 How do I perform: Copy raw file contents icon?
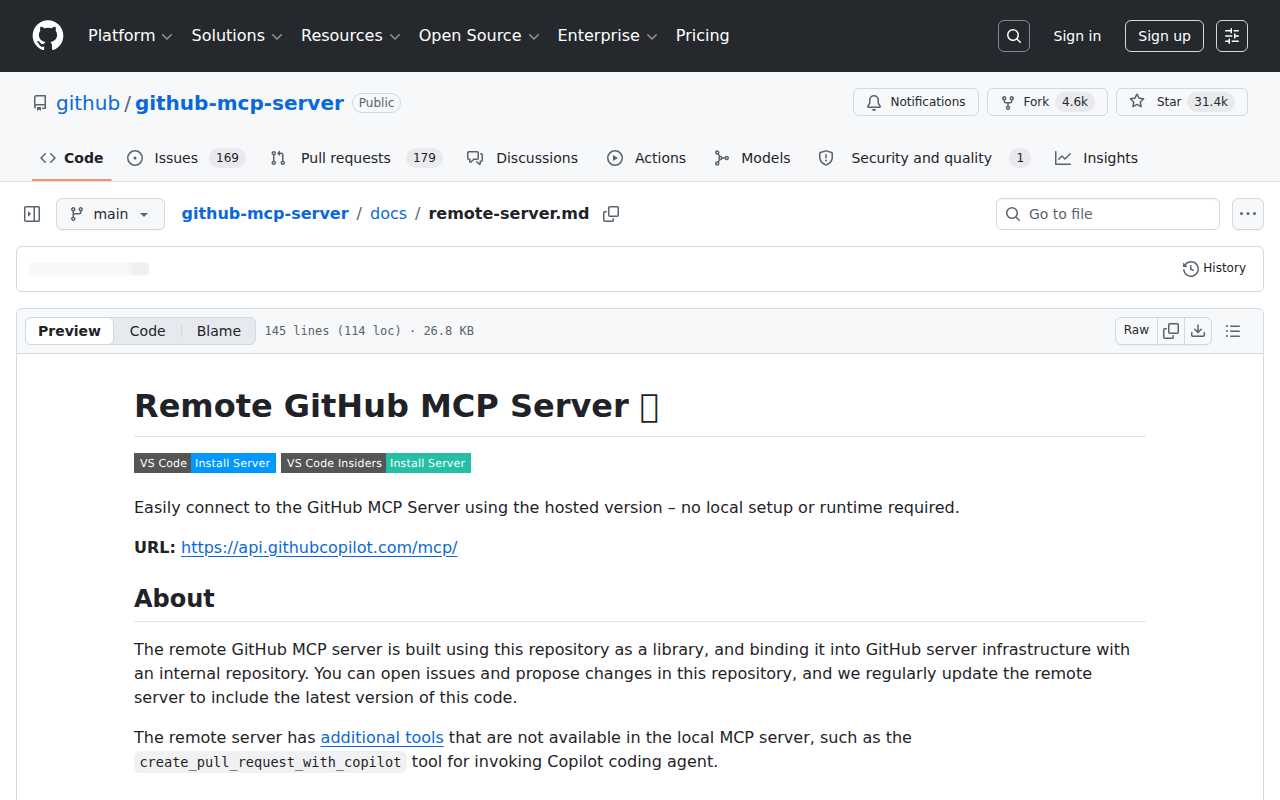1171,331
